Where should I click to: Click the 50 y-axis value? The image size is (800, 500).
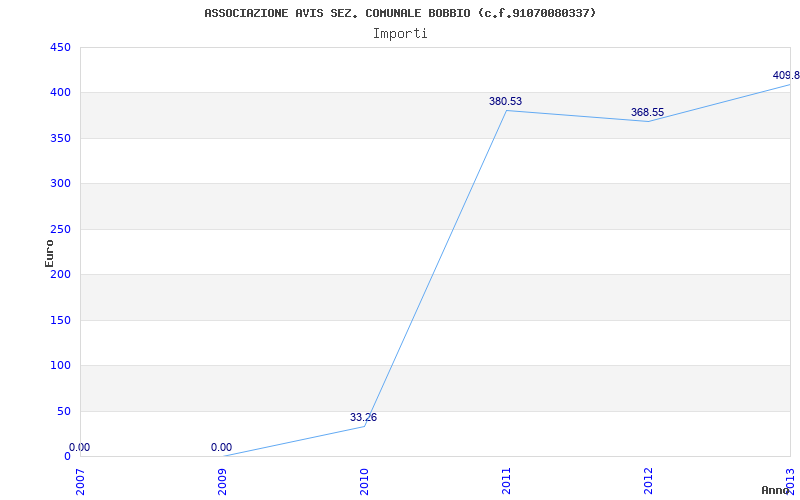click(x=64, y=411)
